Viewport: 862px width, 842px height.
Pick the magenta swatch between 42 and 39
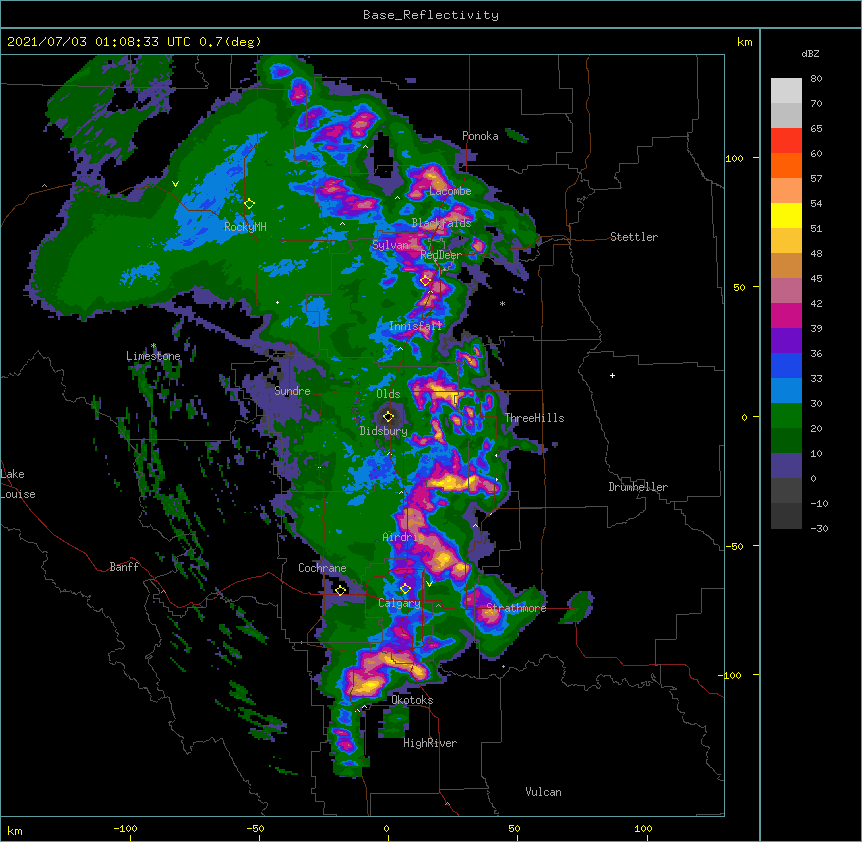tap(786, 315)
